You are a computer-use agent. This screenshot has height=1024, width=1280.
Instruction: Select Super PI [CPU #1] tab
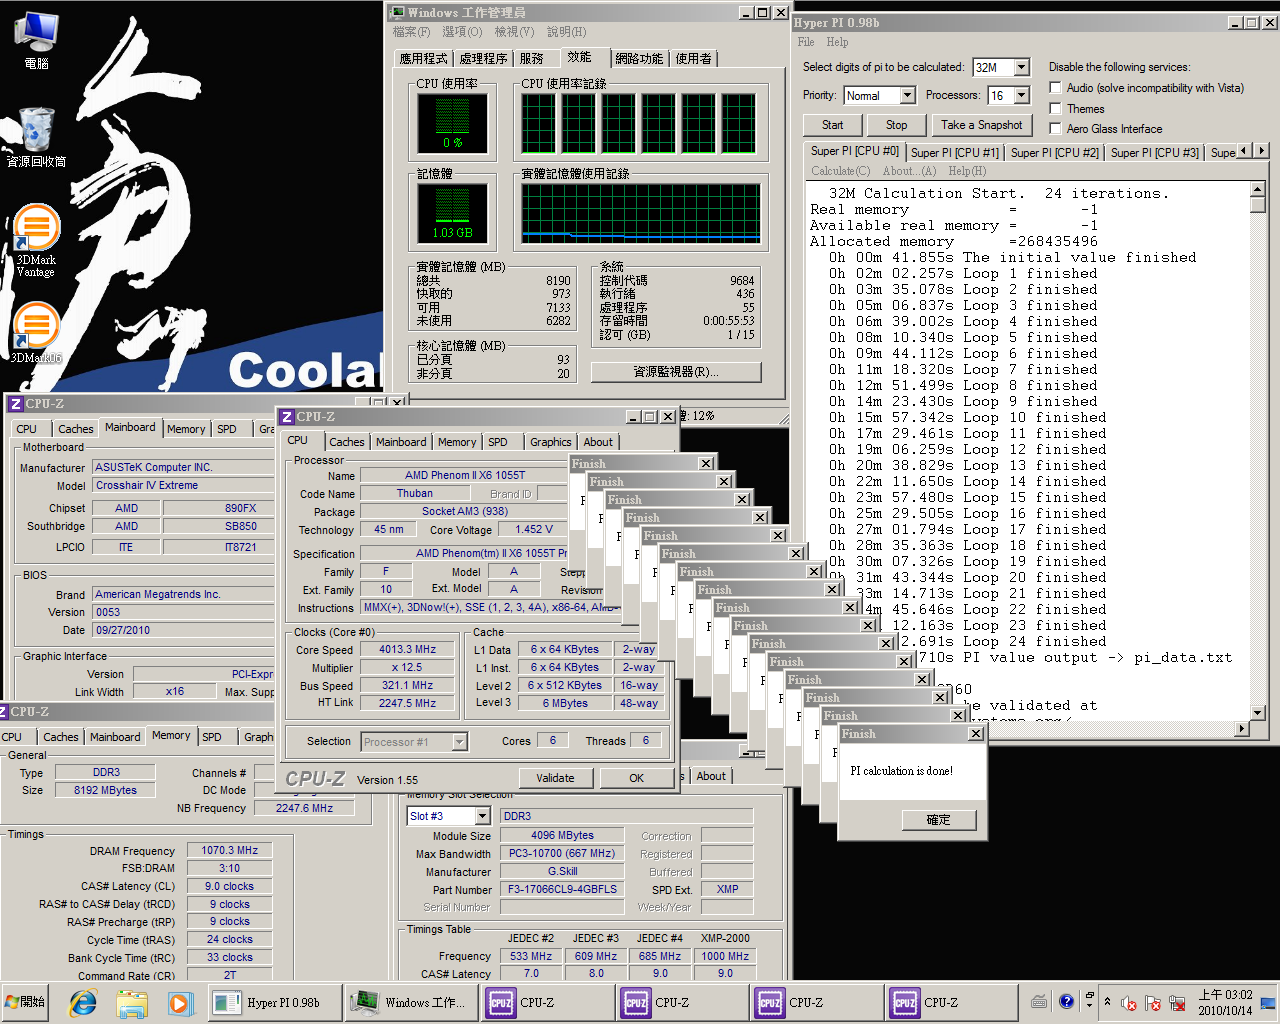(x=954, y=152)
